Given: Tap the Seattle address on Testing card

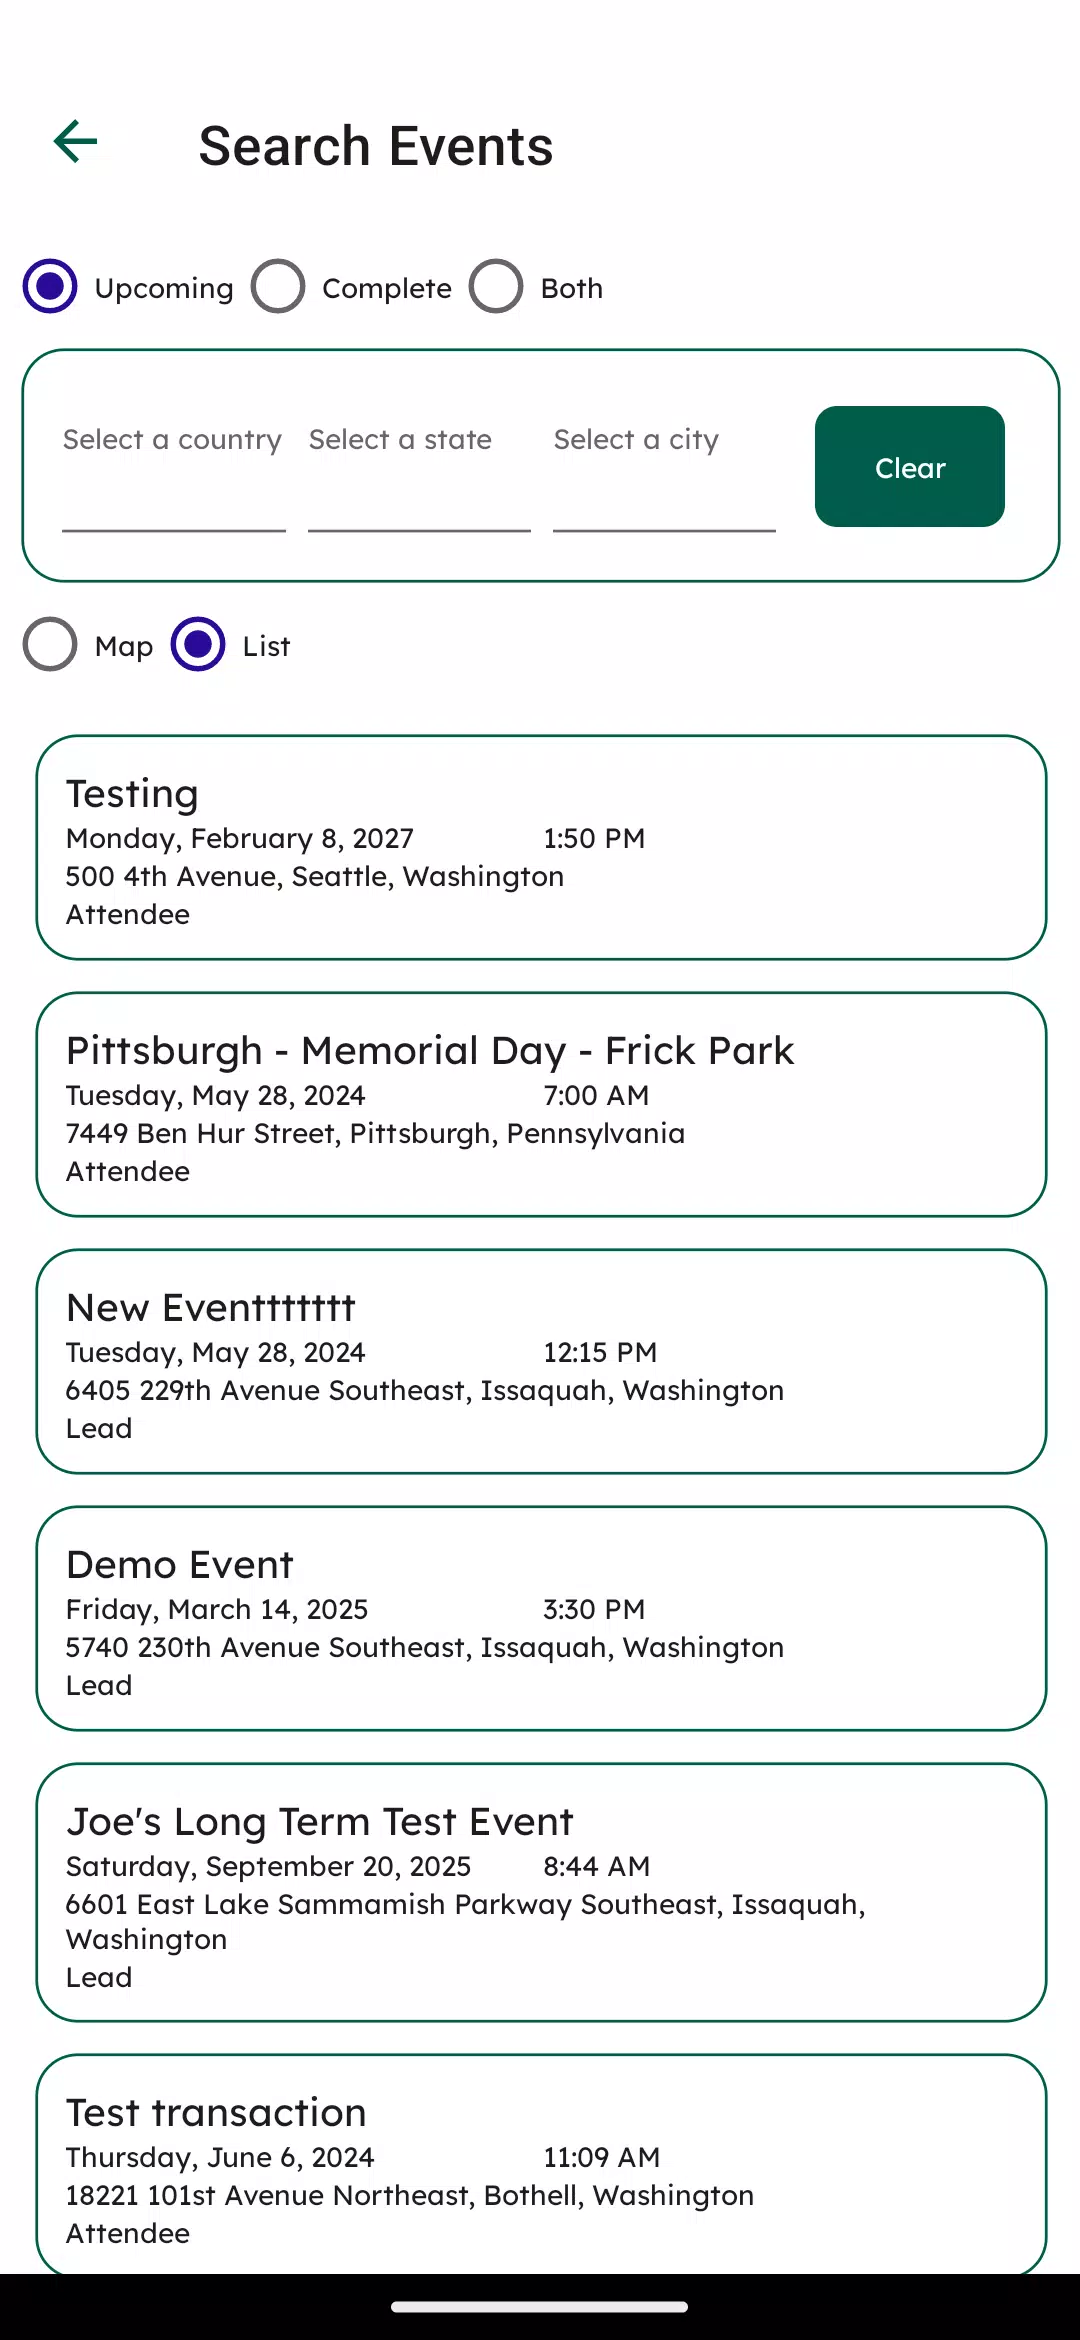Looking at the screenshot, I should pos(315,877).
